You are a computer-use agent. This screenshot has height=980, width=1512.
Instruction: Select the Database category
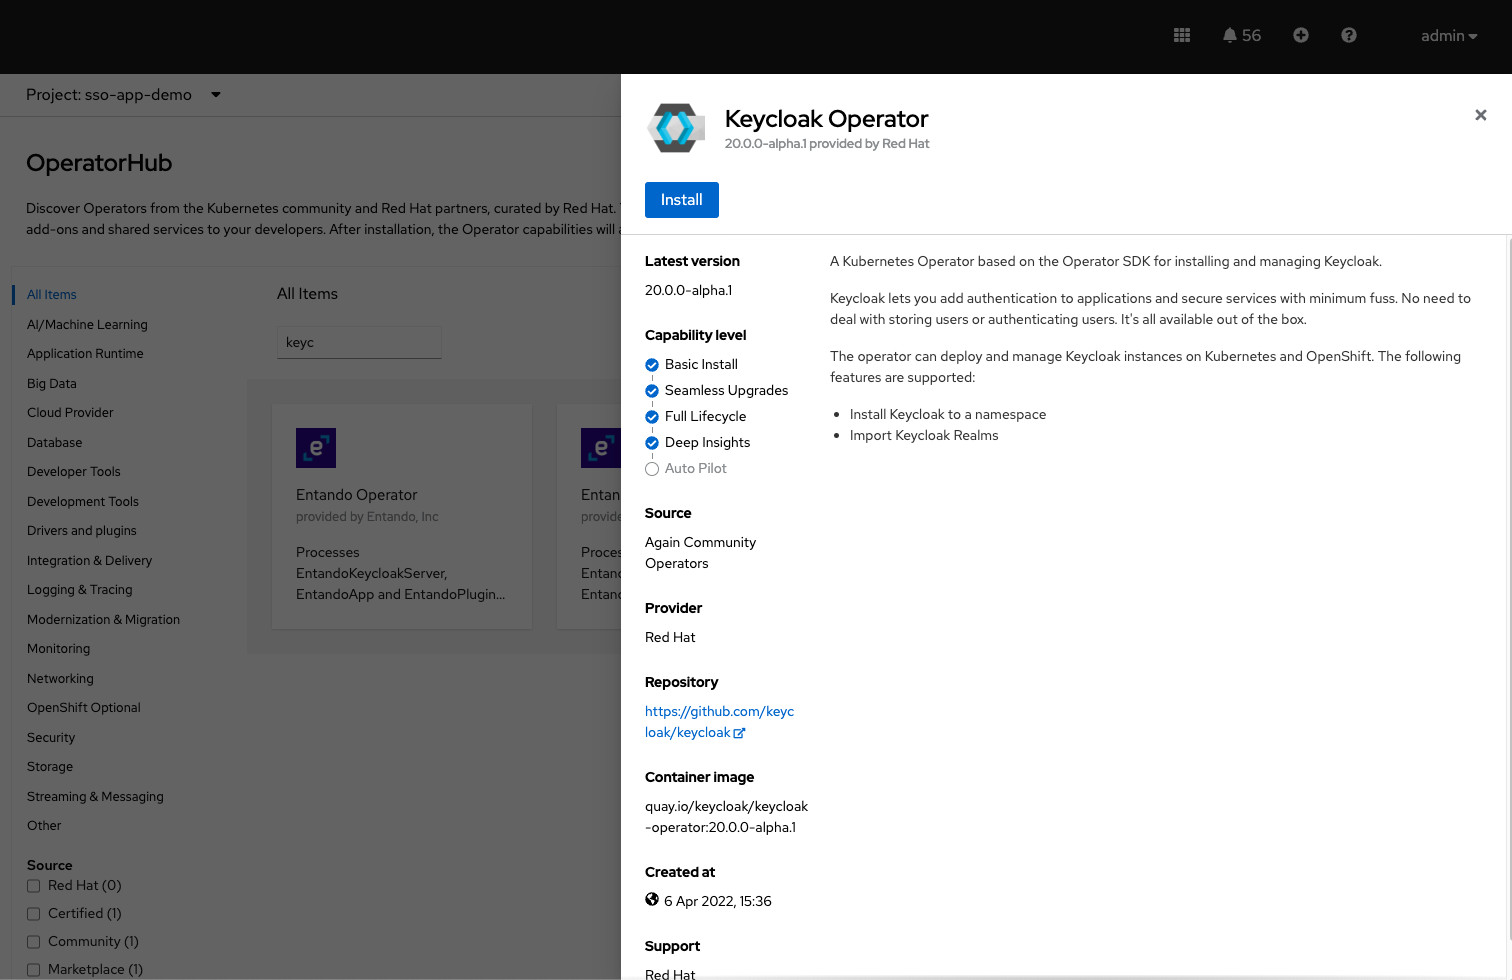(54, 442)
